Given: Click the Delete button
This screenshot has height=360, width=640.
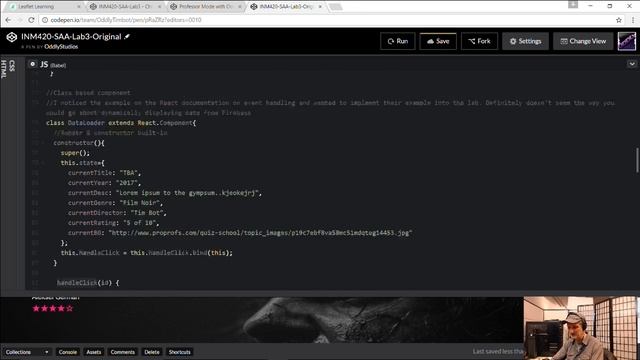Looking at the screenshot, I should pos(152,352).
